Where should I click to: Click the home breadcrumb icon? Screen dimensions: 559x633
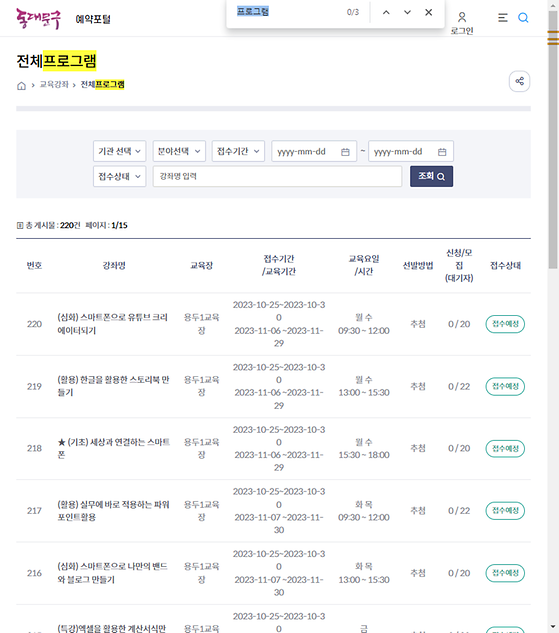[x=21, y=85]
